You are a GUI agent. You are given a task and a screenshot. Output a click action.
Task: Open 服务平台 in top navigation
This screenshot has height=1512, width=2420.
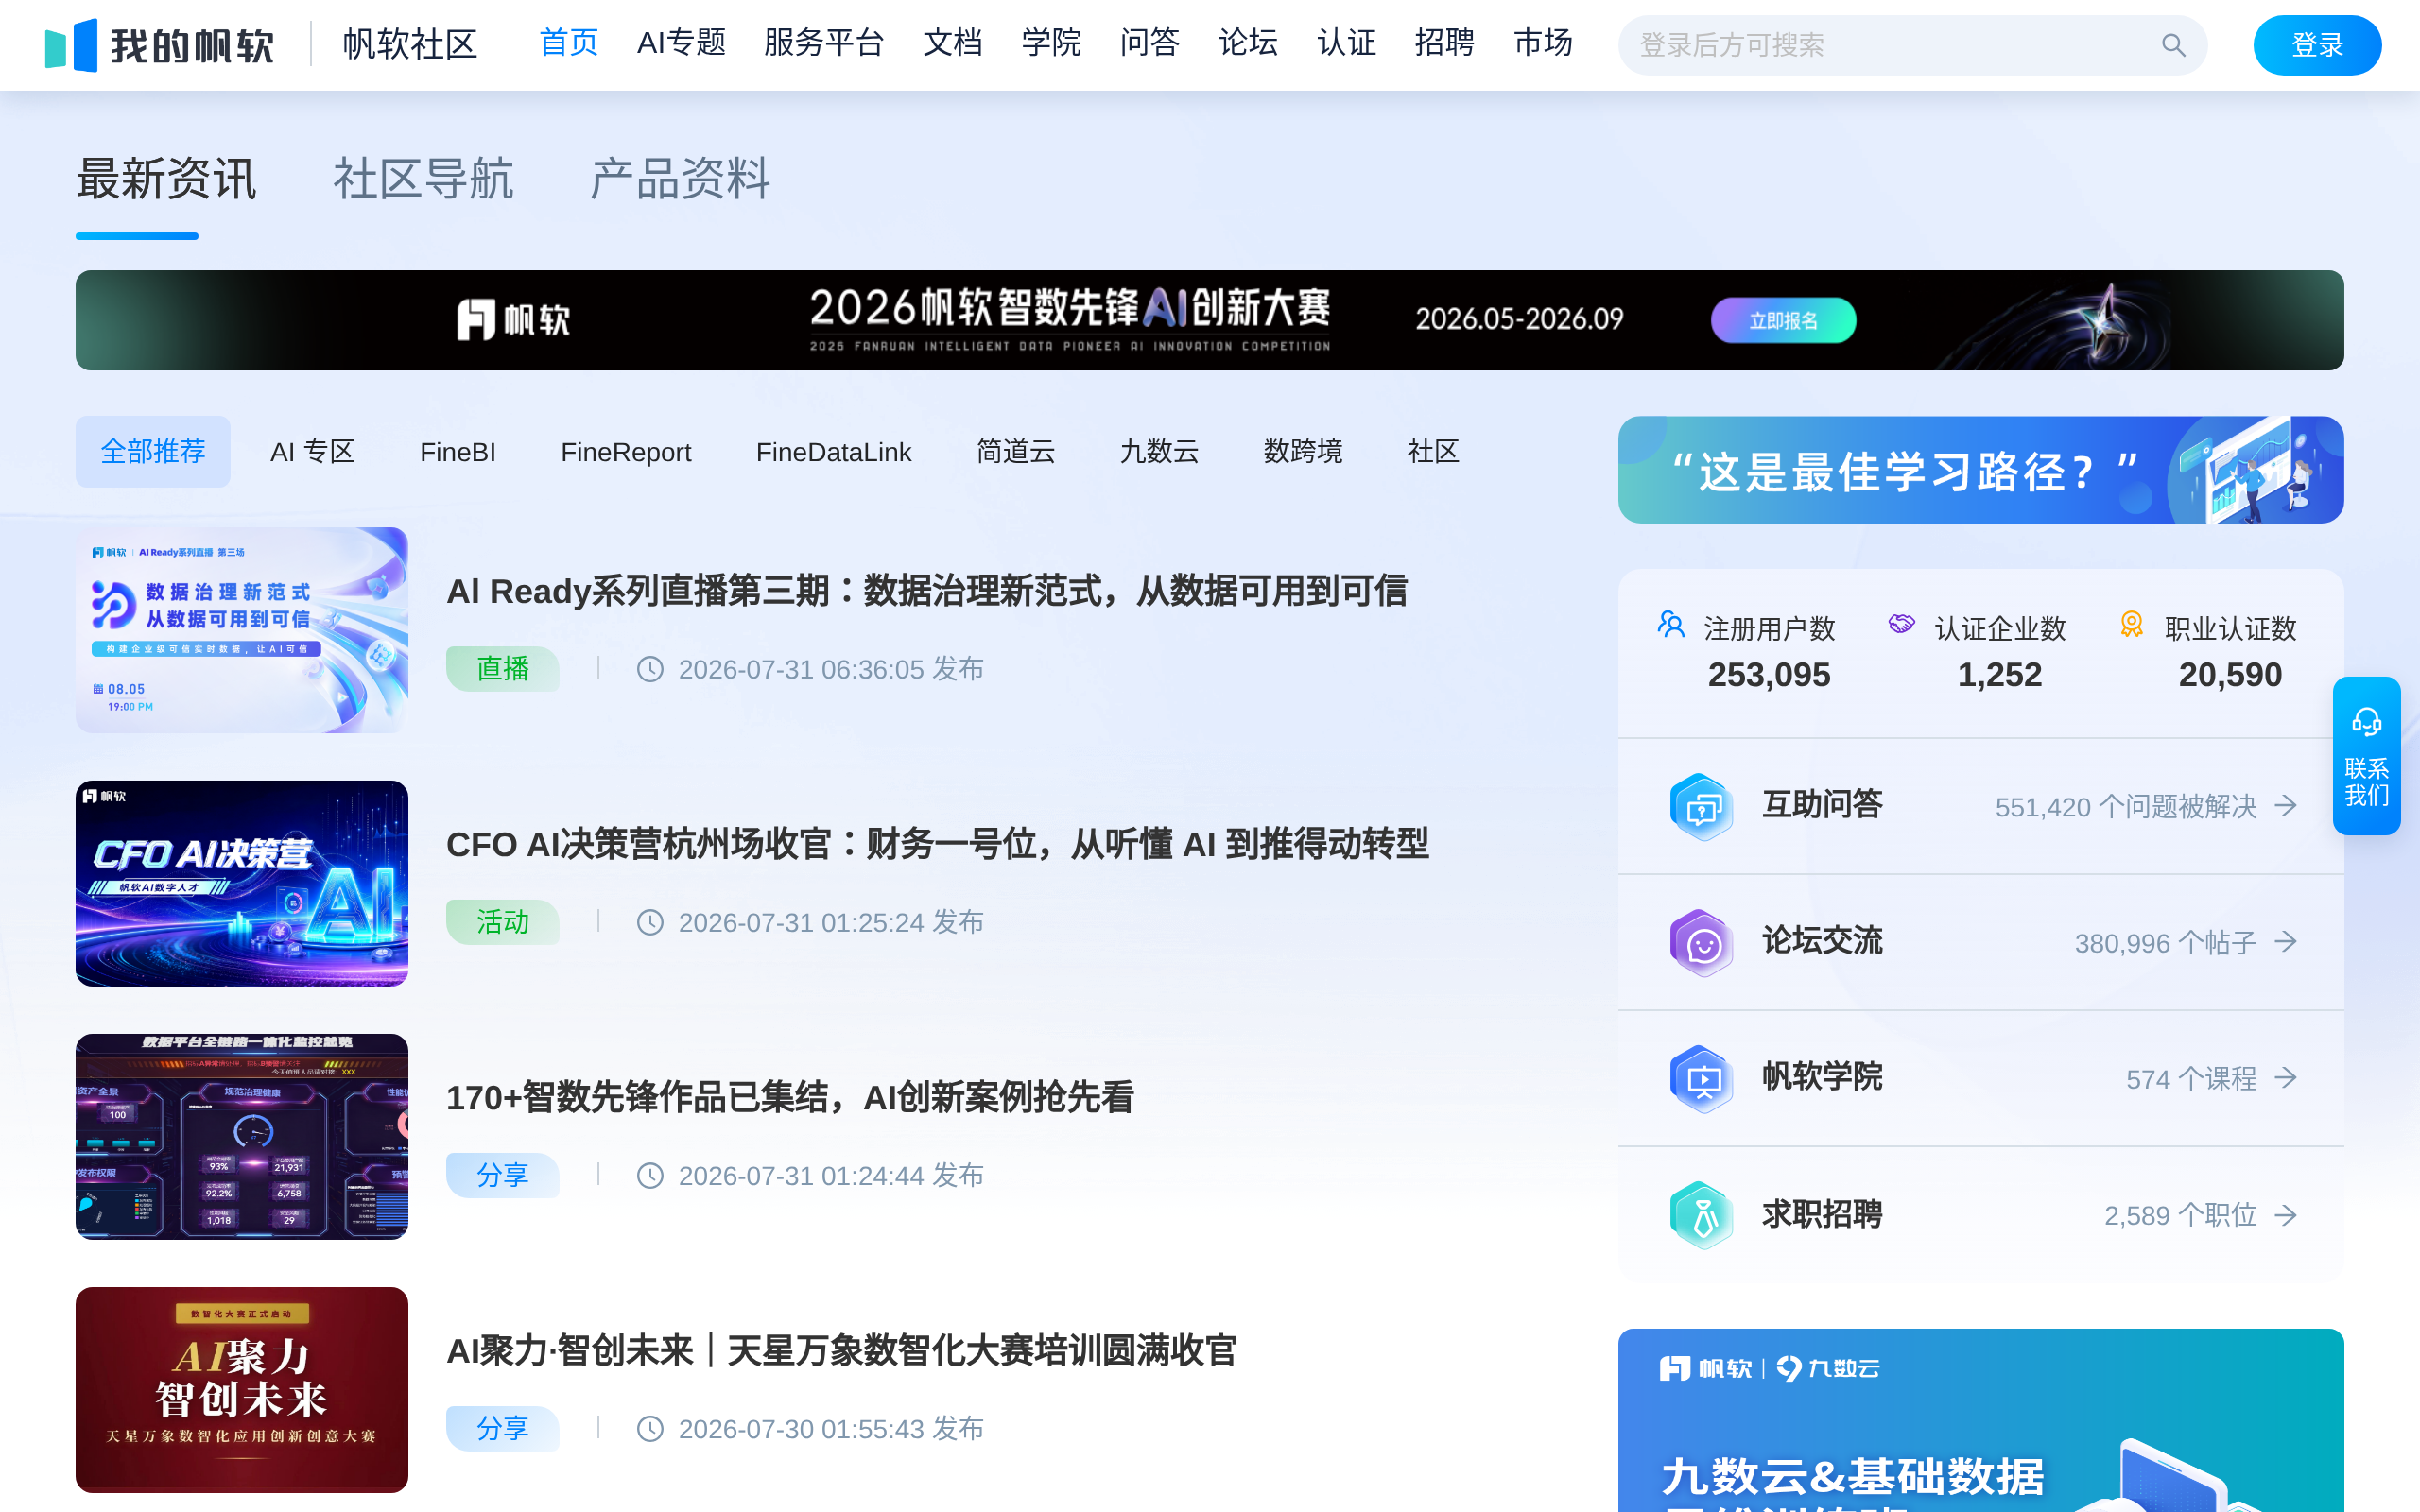pyautogui.click(x=824, y=43)
